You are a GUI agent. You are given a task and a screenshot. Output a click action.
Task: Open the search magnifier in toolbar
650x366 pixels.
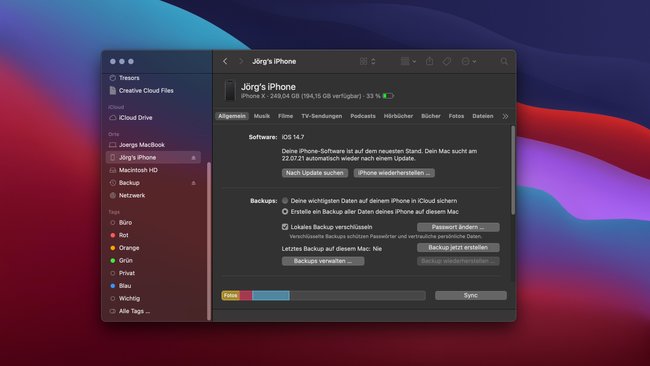point(504,61)
